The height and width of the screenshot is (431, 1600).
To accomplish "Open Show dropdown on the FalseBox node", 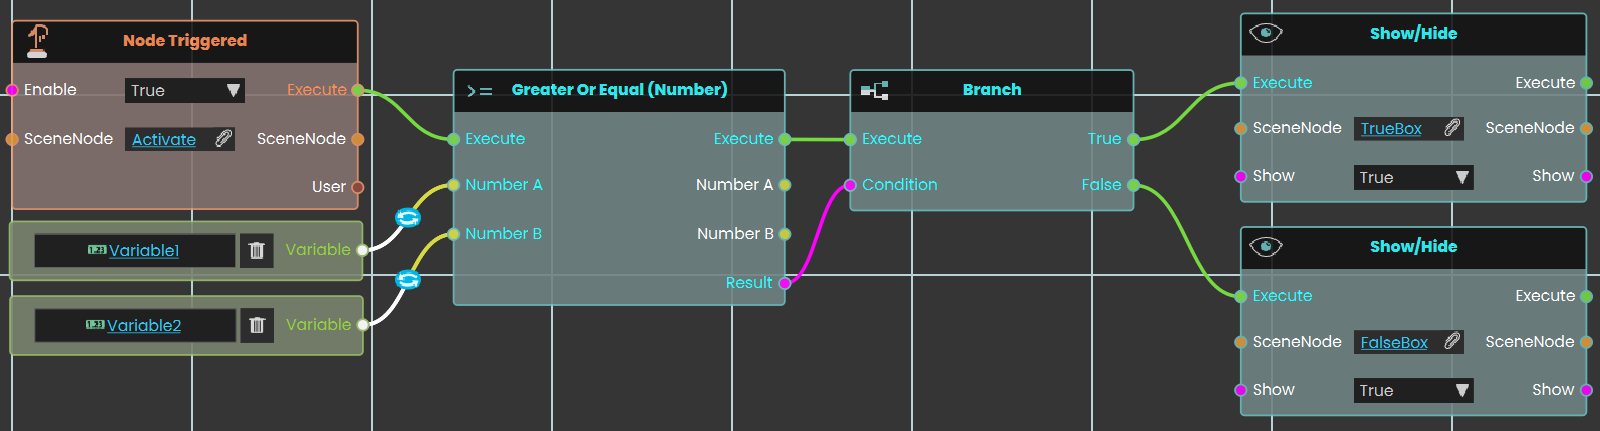I will 1414,390.
